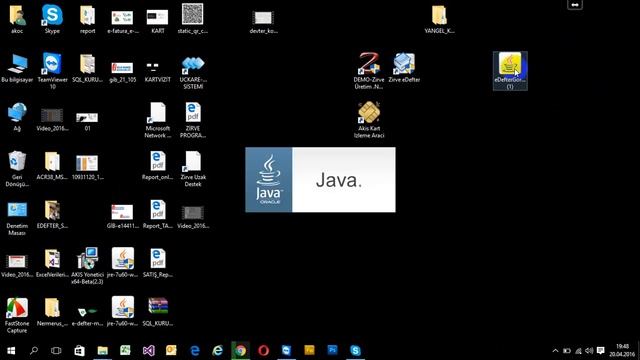The height and width of the screenshot is (360, 640).
Task: Select the akoc user folder icon
Action: (x=17, y=19)
